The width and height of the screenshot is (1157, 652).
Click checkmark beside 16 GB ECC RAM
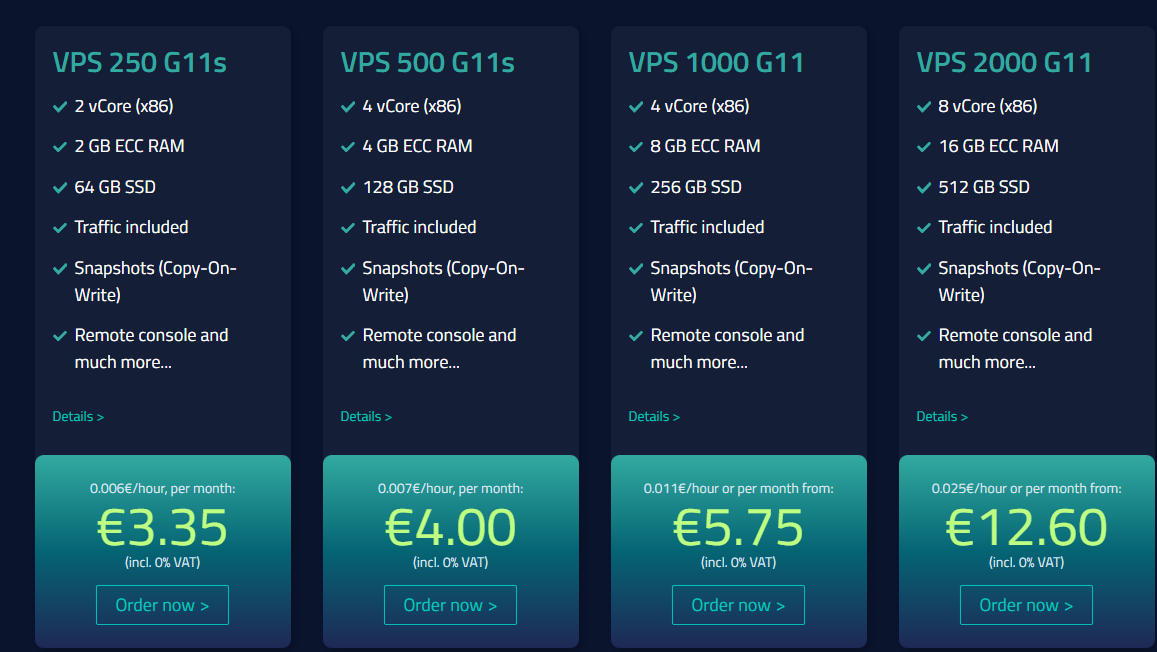(924, 147)
